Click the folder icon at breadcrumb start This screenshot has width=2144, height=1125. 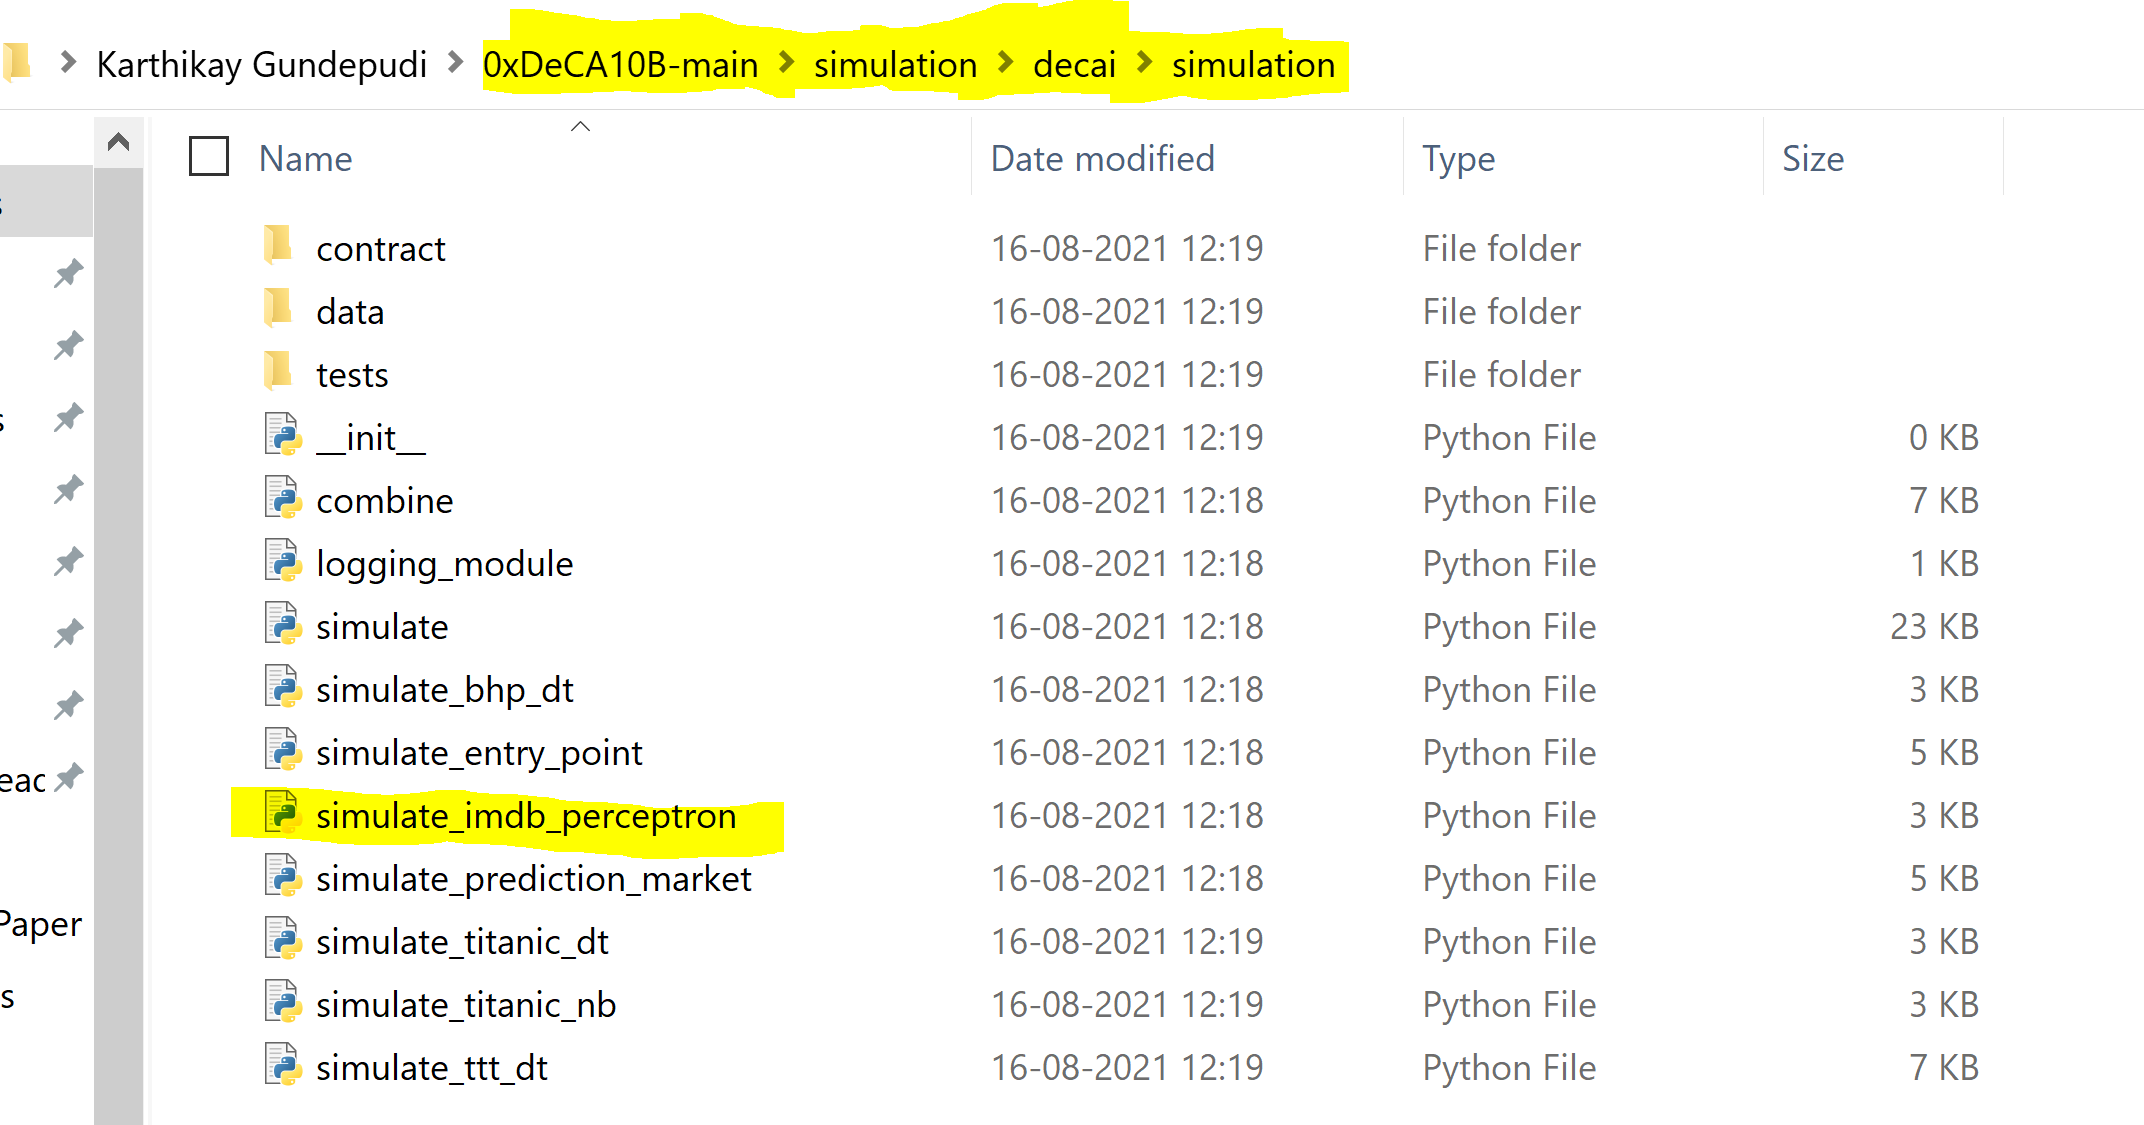point(18,63)
